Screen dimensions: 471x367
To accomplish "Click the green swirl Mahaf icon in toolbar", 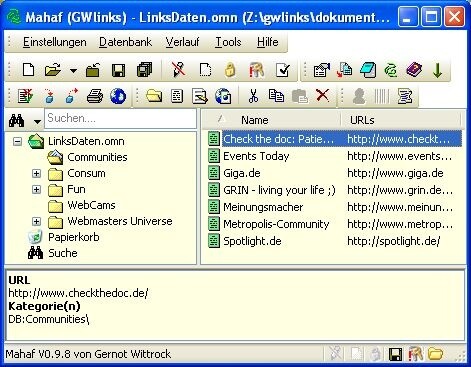I will pyautogui.click(x=391, y=70).
